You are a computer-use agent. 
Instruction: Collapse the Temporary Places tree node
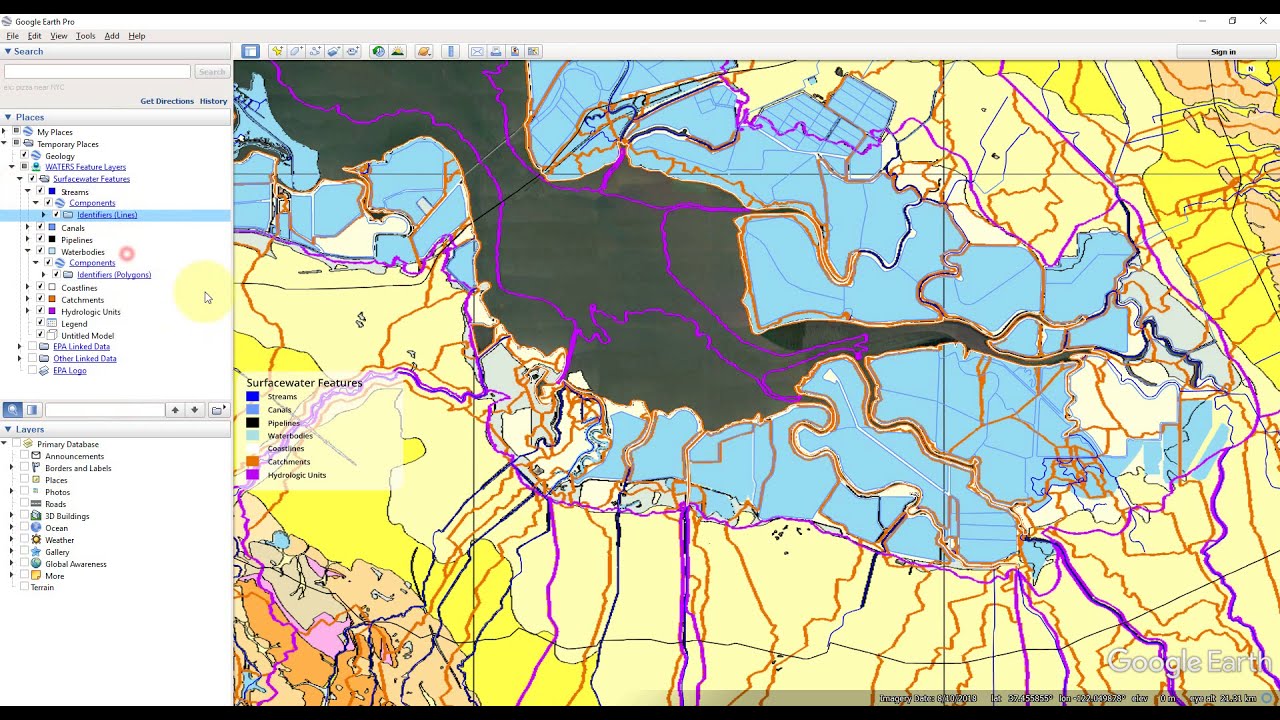coord(4,144)
